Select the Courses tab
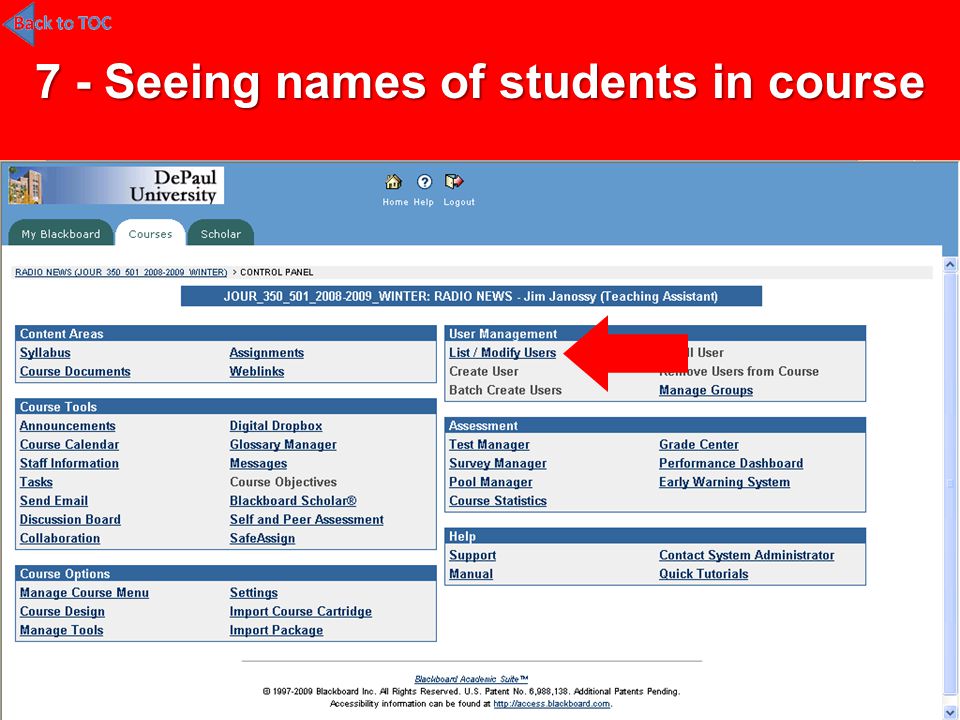This screenshot has width=960, height=720. [x=150, y=234]
